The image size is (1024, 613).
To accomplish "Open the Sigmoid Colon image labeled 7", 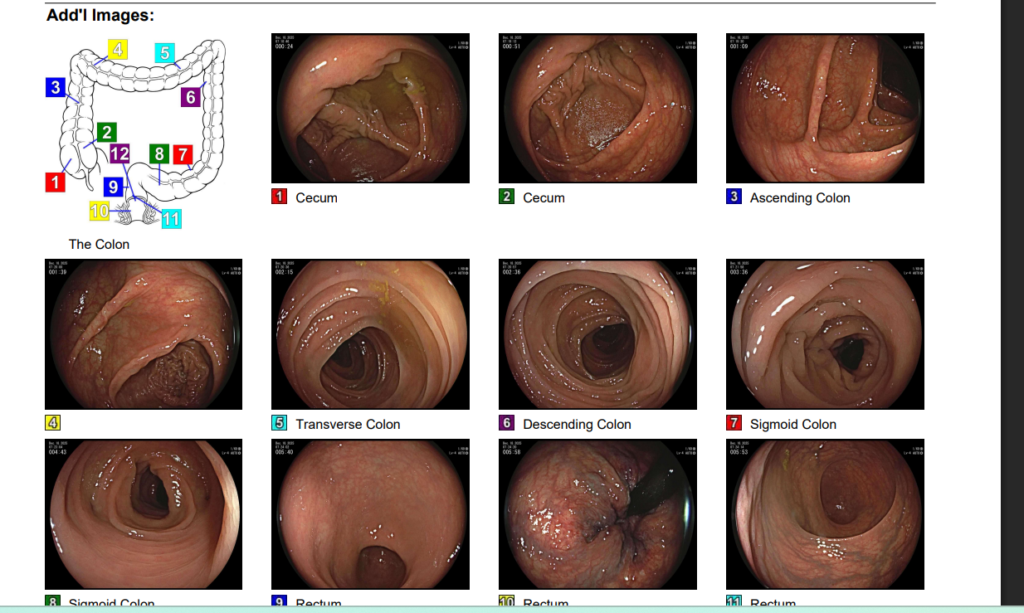I will point(825,334).
